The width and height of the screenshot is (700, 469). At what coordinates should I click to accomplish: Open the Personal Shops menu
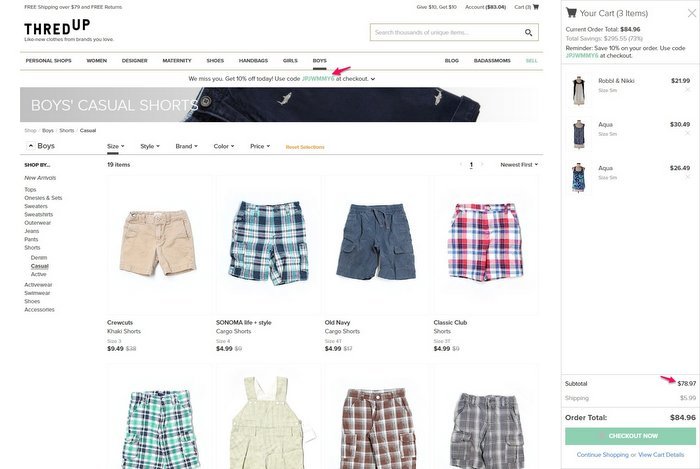(49, 61)
